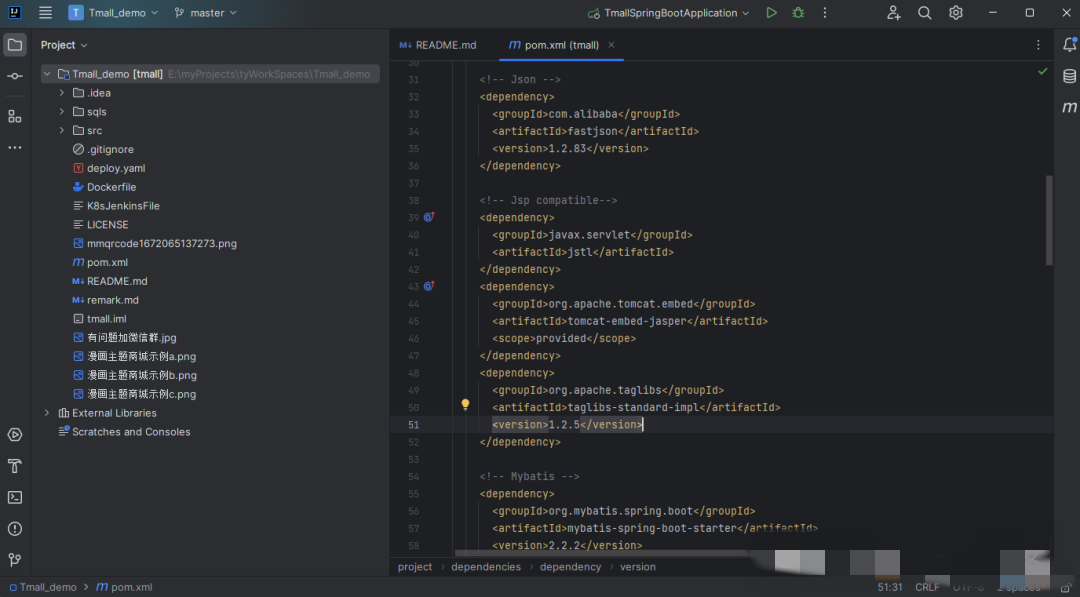Open the Project view dropdown
Viewport: 1080px width, 597px height.
point(64,45)
